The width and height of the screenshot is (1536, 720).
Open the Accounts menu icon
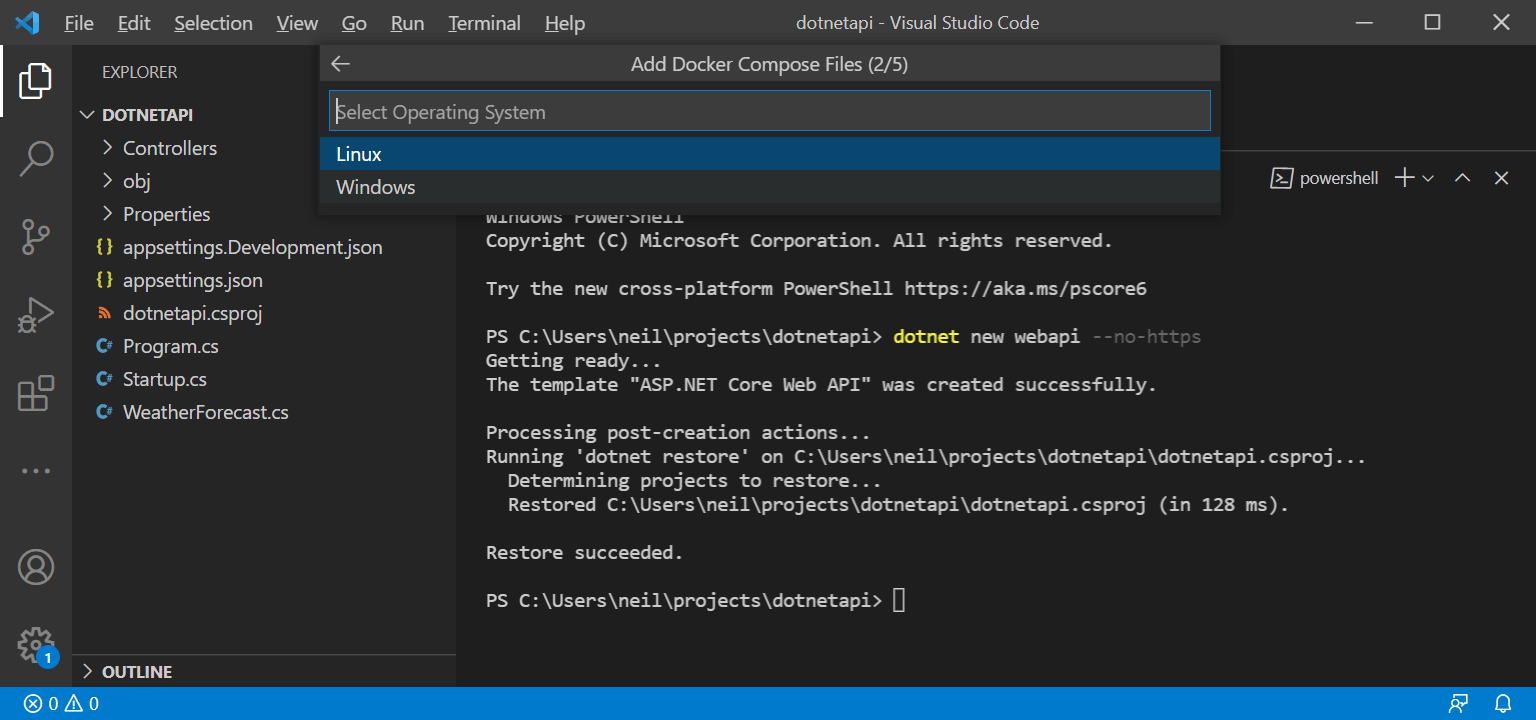pos(36,567)
